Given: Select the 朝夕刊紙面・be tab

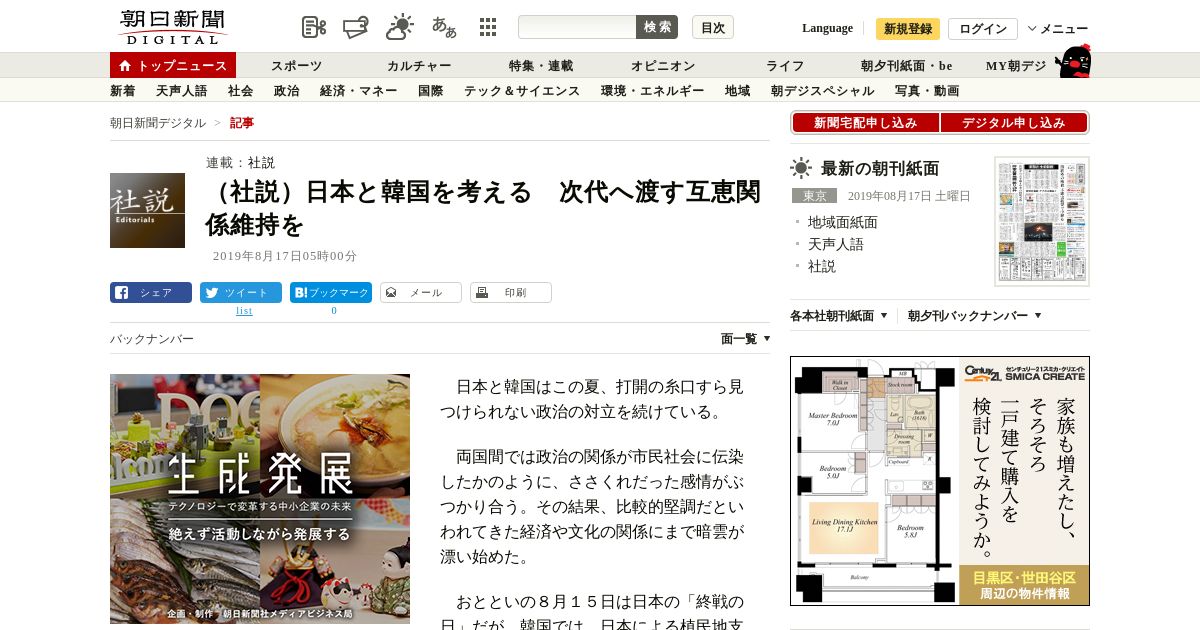Looking at the screenshot, I should (x=907, y=66).
